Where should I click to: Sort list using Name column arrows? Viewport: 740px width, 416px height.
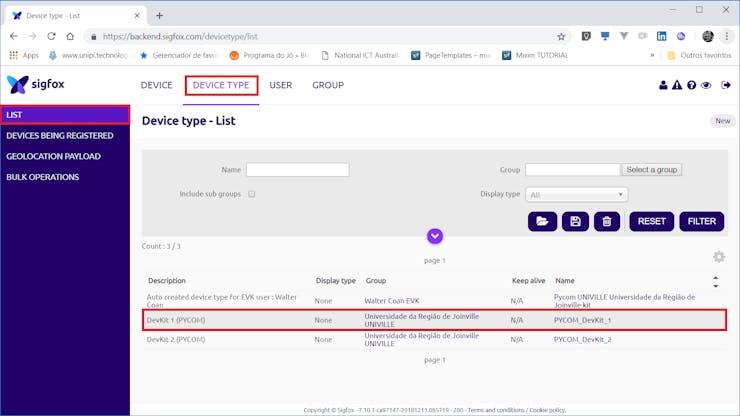pos(715,282)
